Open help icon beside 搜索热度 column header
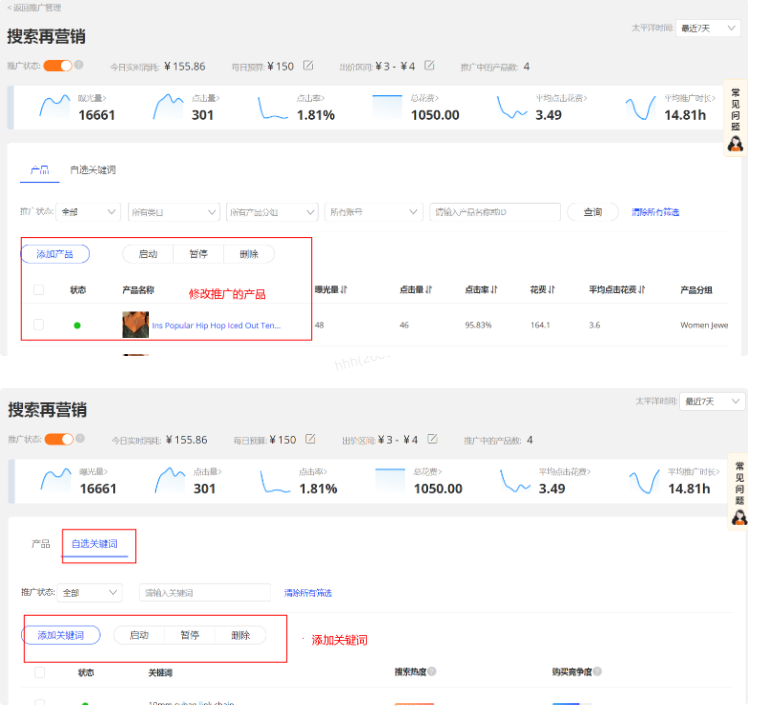Viewport: 758px width, 706px height. [432, 673]
